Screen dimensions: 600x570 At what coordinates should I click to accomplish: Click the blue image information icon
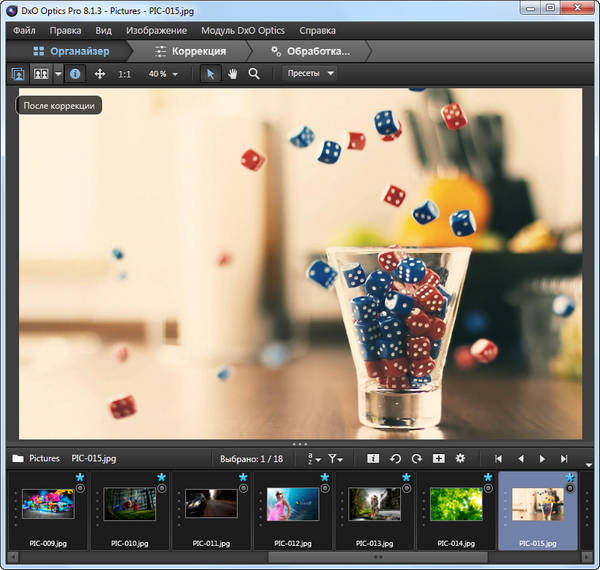[76, 74]
